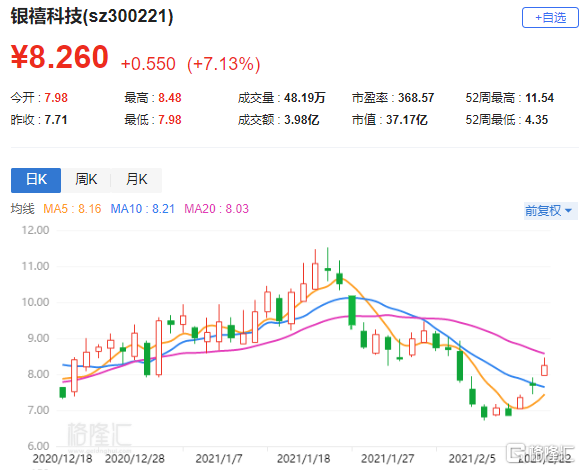This screenshot has width=581, height=470.
Task: Click the 52周最低 value 4.35
Action: (x=537, y=120)
